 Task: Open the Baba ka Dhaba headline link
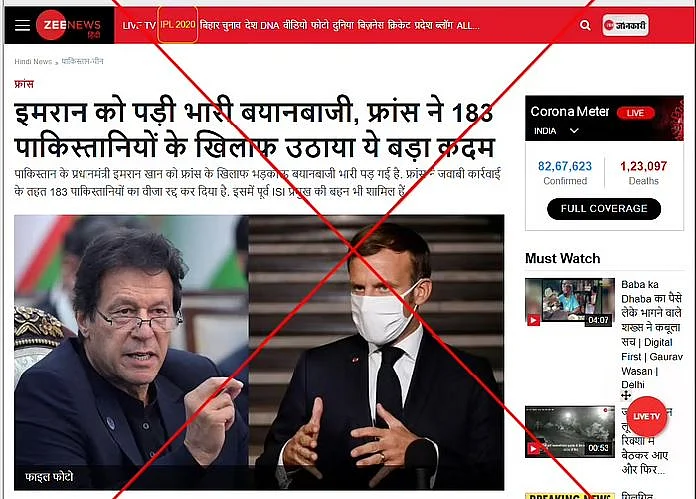[652, 334]
